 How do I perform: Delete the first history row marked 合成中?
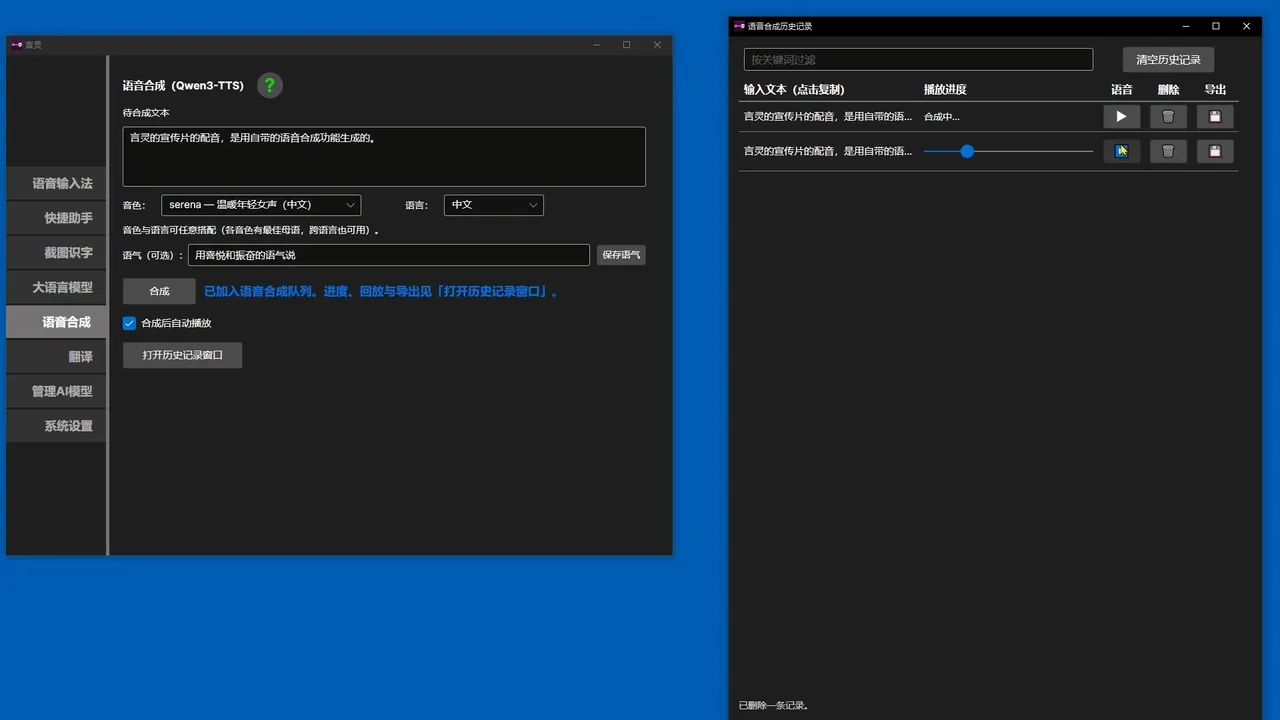[x=1168, y=117]
